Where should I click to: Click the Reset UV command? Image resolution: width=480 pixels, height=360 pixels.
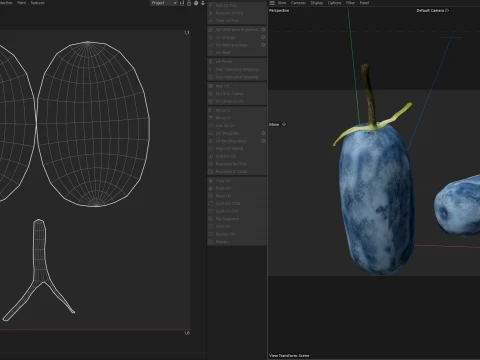[x=223, y=196]
